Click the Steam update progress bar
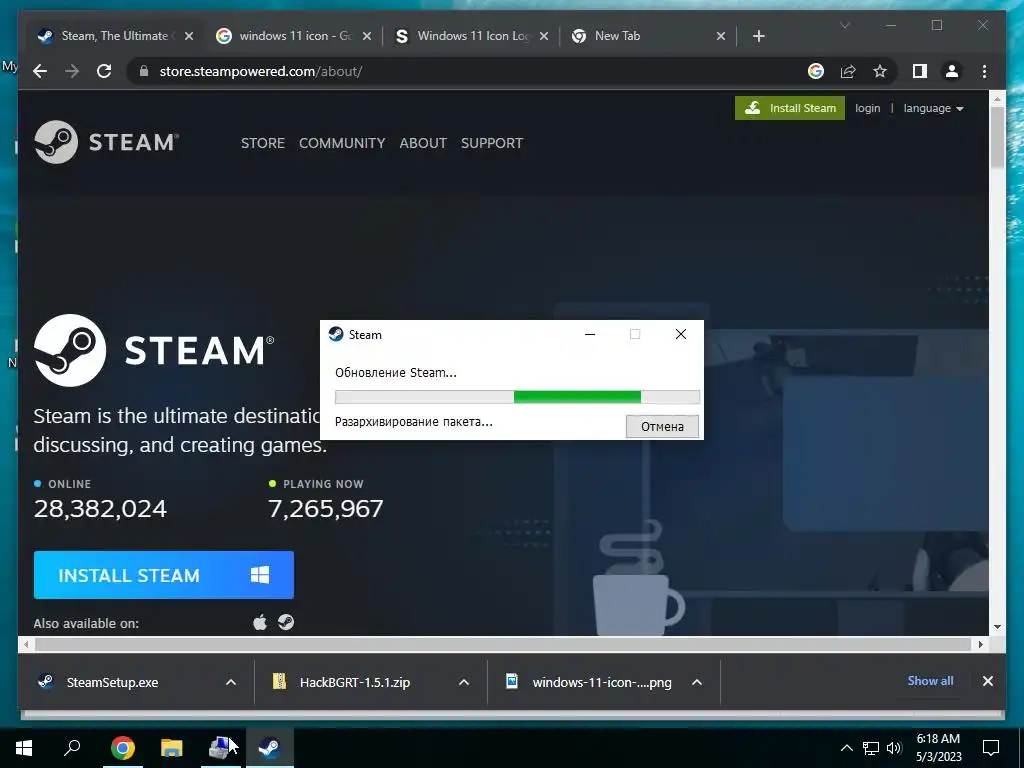1024x768 pixels. (x=517, y=396)
